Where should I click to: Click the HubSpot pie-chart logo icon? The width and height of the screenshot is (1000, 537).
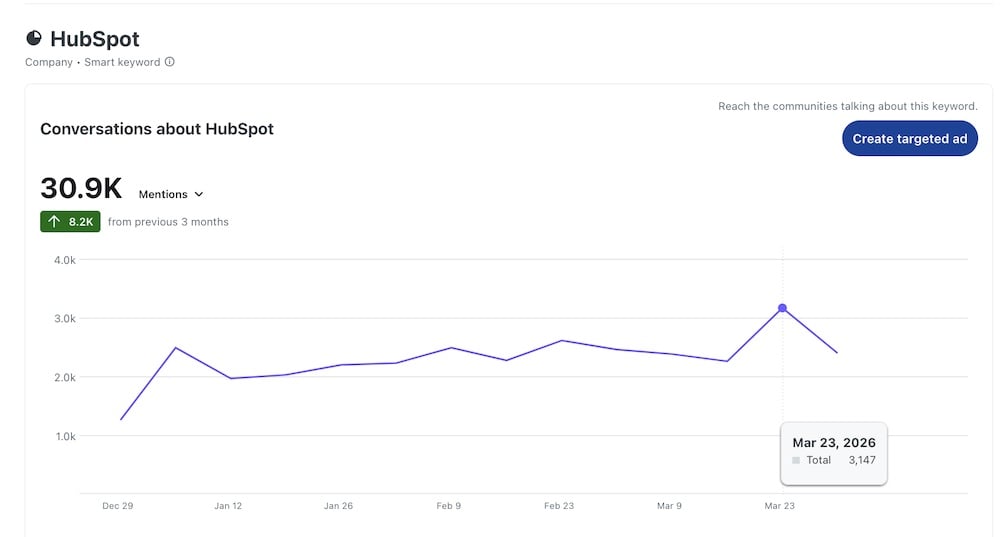coord(34,39)
